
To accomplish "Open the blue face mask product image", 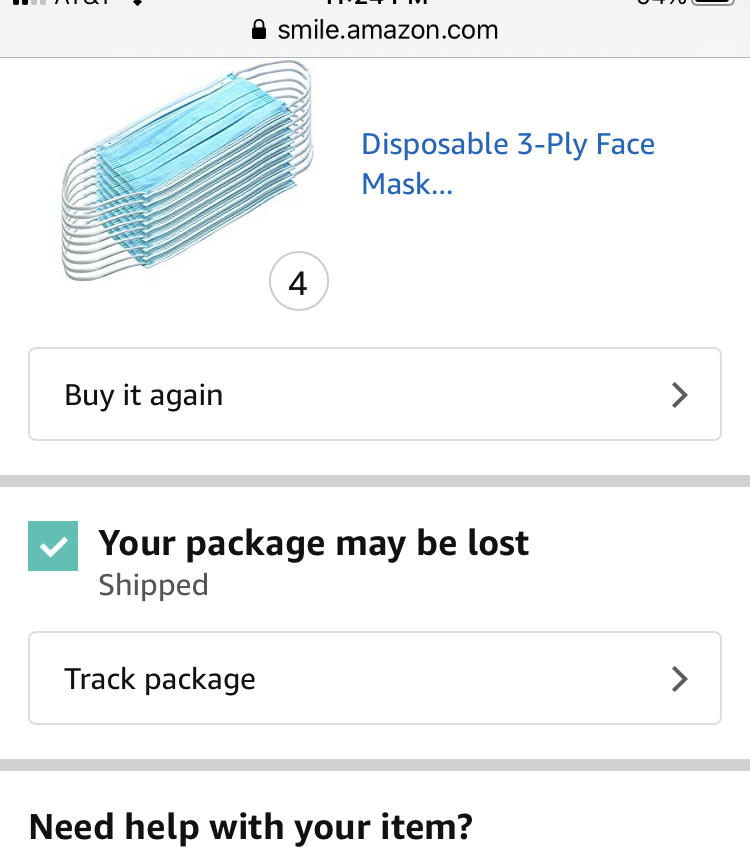I will 187,170.
